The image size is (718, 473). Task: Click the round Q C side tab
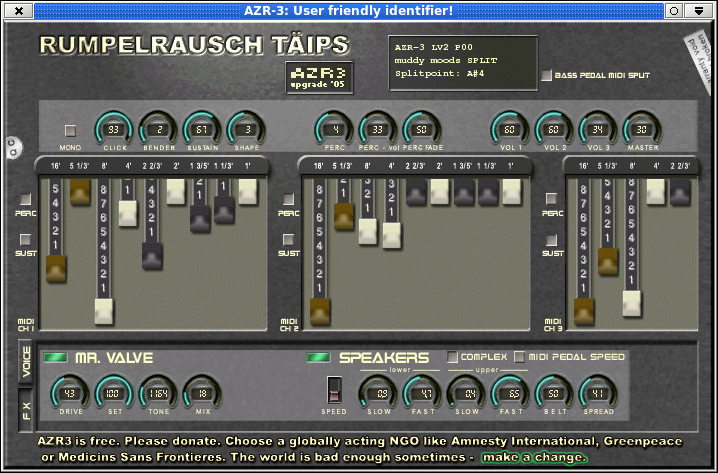click(x=13, y=147)
